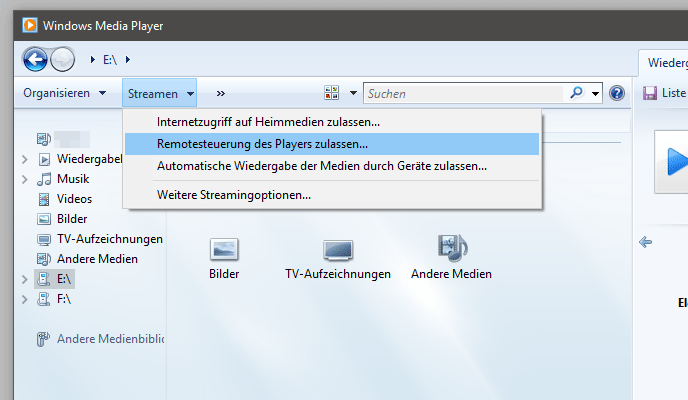The image size is (688, 400).
Task: Open the Bilder library icon in content pane
Action: pyautogui.click(x=224, y=249)
